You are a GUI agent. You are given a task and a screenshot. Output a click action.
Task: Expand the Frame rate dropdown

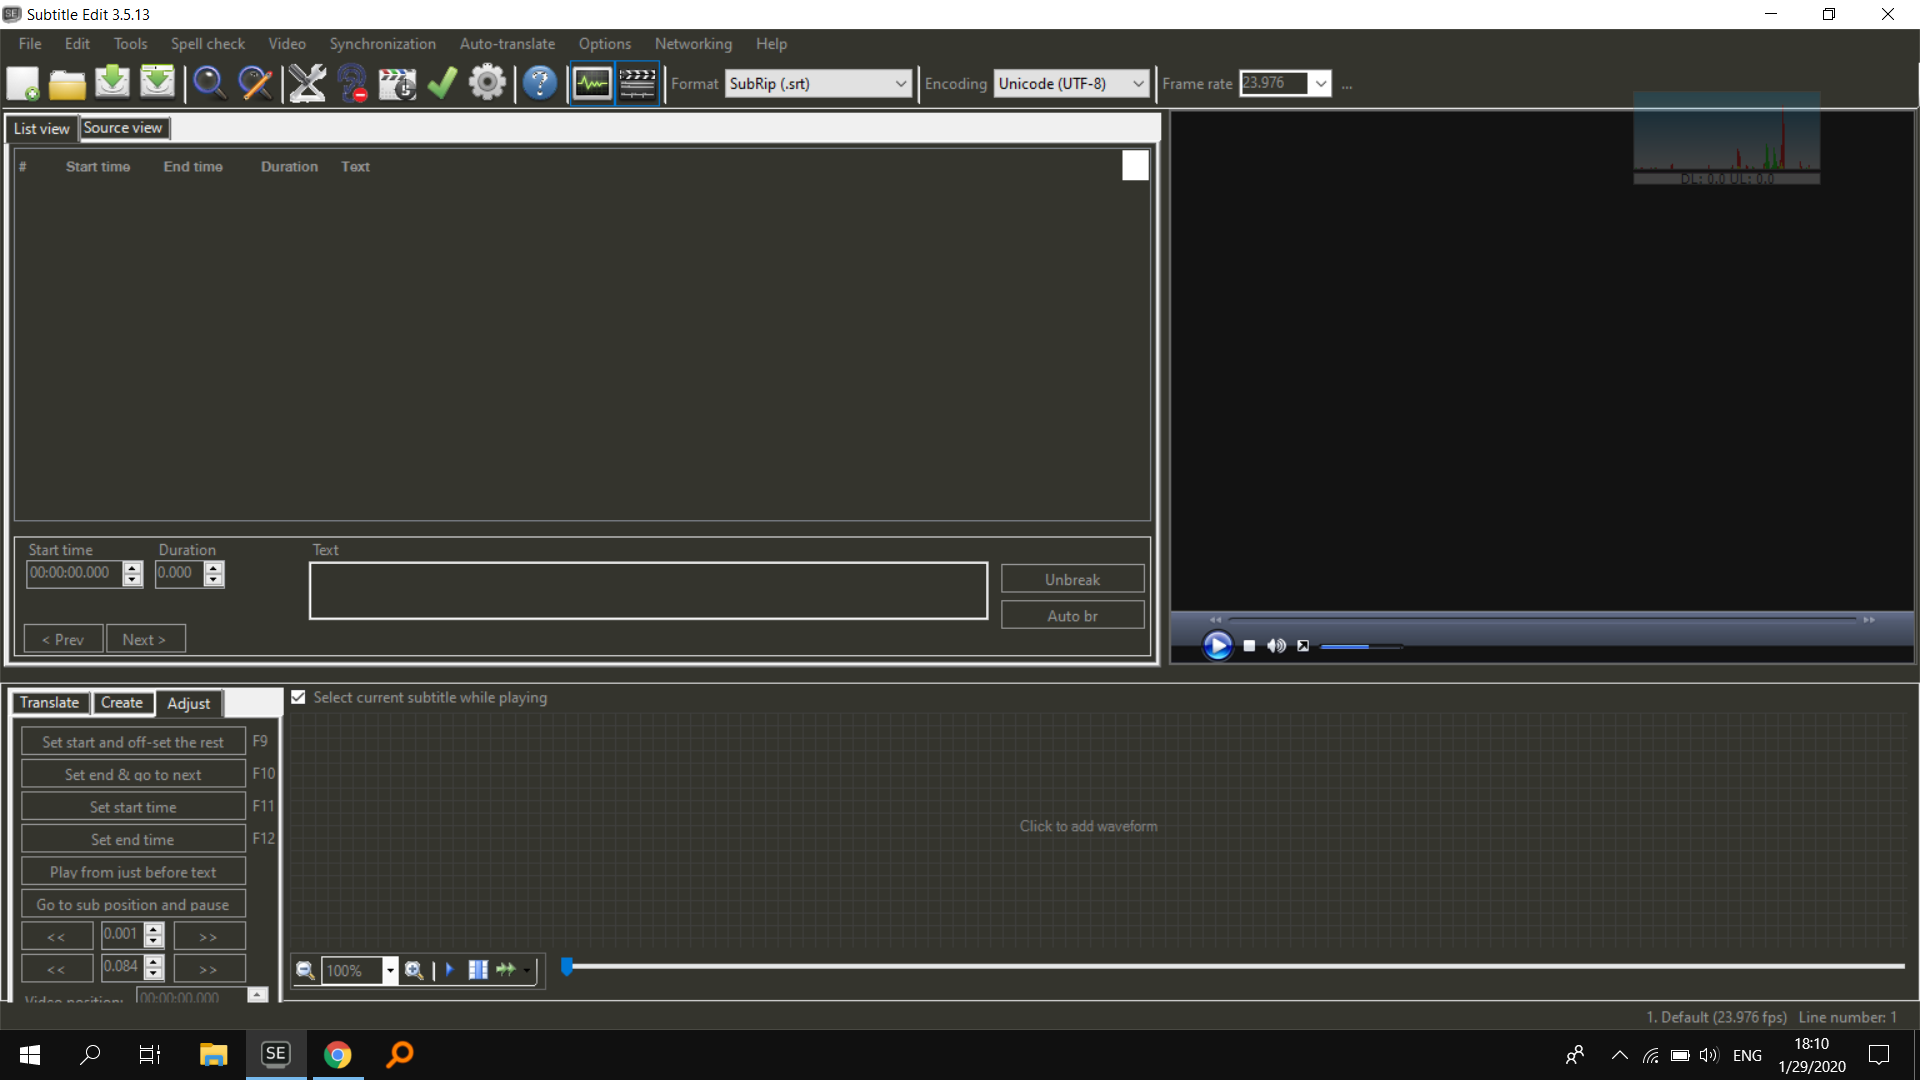pyautogui.click(x=1320, y=84)
